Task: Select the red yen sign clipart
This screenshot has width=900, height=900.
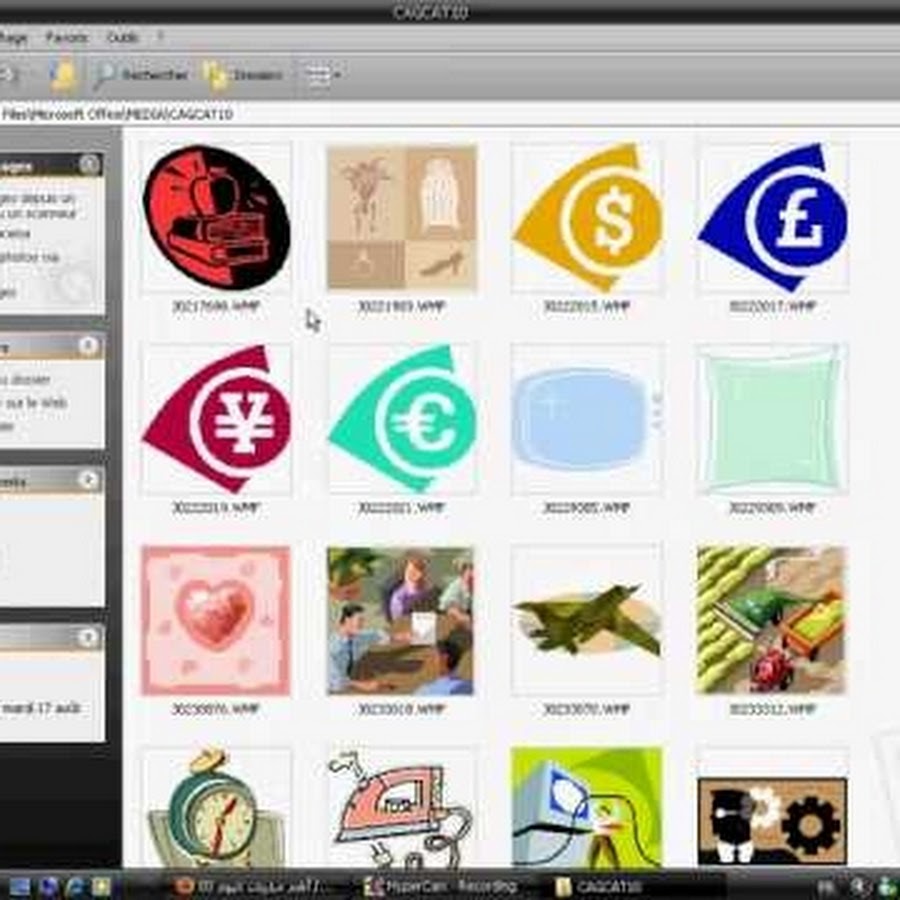Action: coord(217,419)
